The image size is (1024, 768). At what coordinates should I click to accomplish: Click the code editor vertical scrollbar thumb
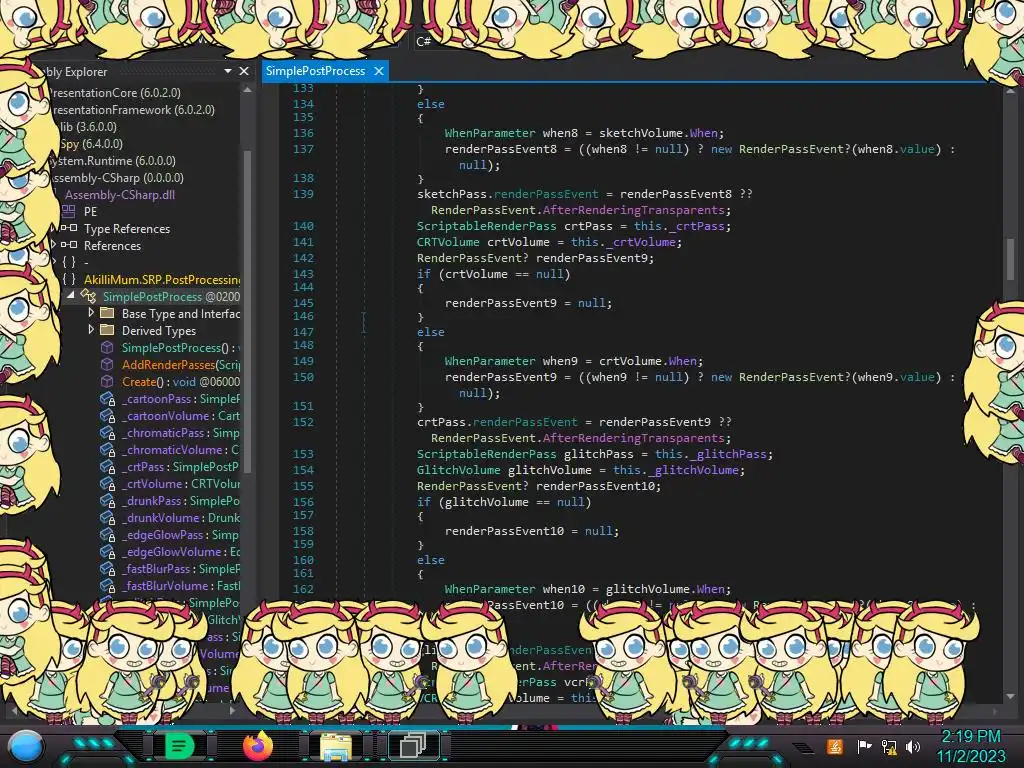(1010, 259)
